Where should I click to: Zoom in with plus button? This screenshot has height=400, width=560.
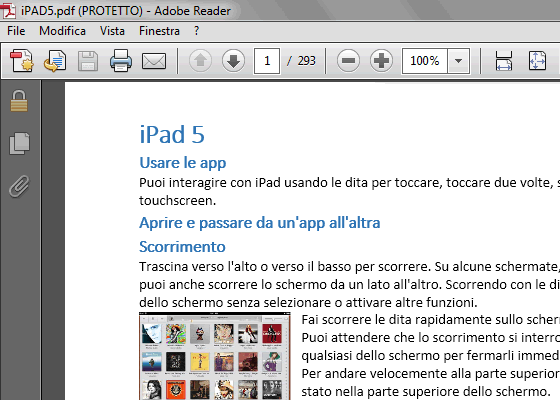click(381, 61)
